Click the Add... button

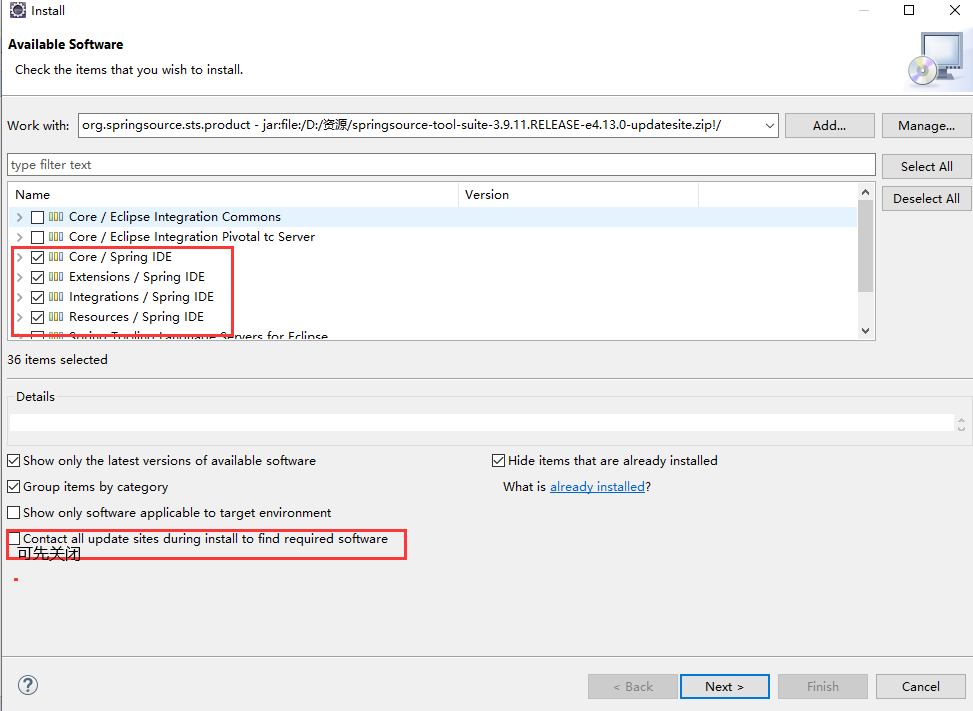point(830,126)
